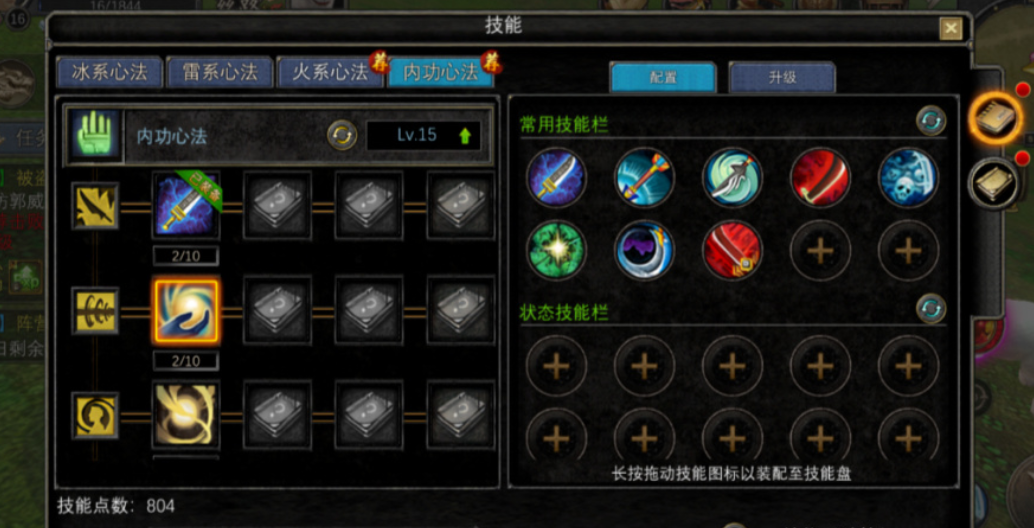Click the blue skull skill in 常用技能栏
1034x528 pixels.
(908, 177)
